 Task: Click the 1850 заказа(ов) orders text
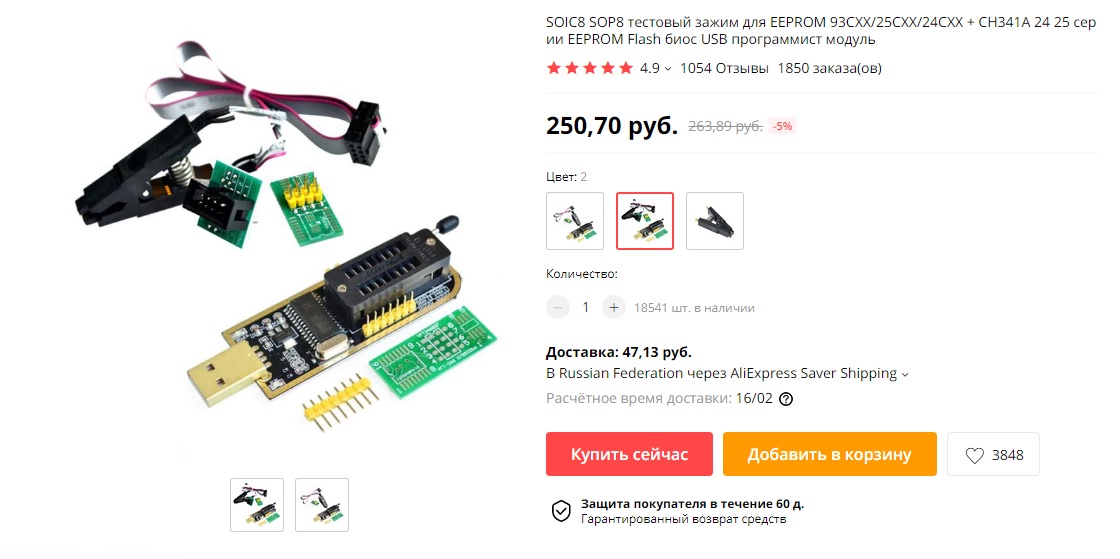829,69
